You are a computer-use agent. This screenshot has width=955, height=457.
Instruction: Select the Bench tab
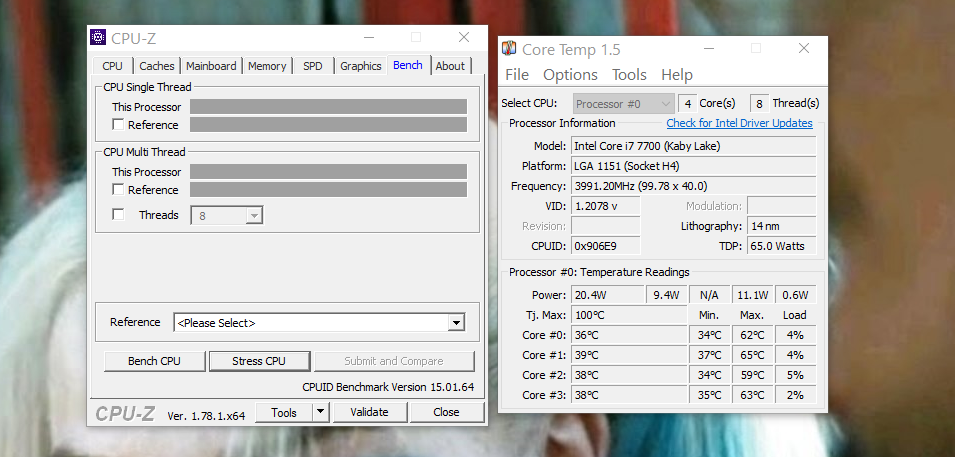(x=408, y=65)
